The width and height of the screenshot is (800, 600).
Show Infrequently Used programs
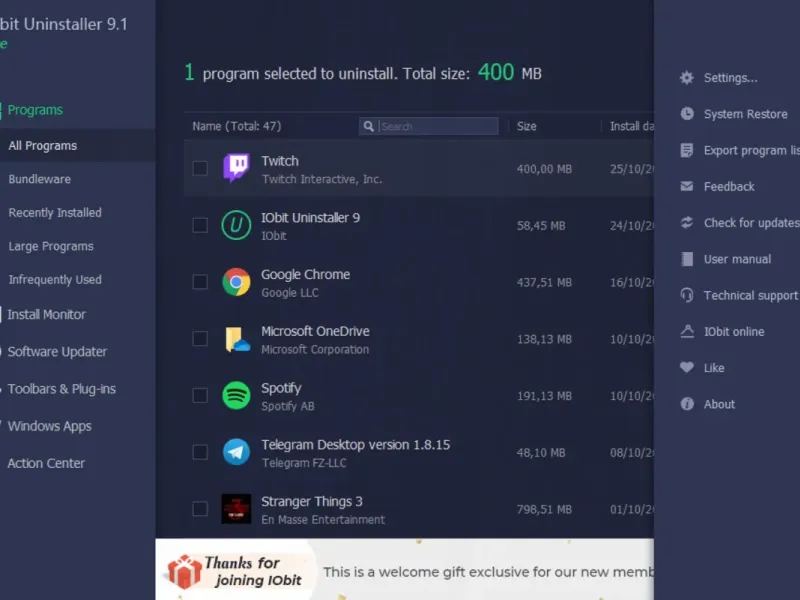[x=55, y=280]
